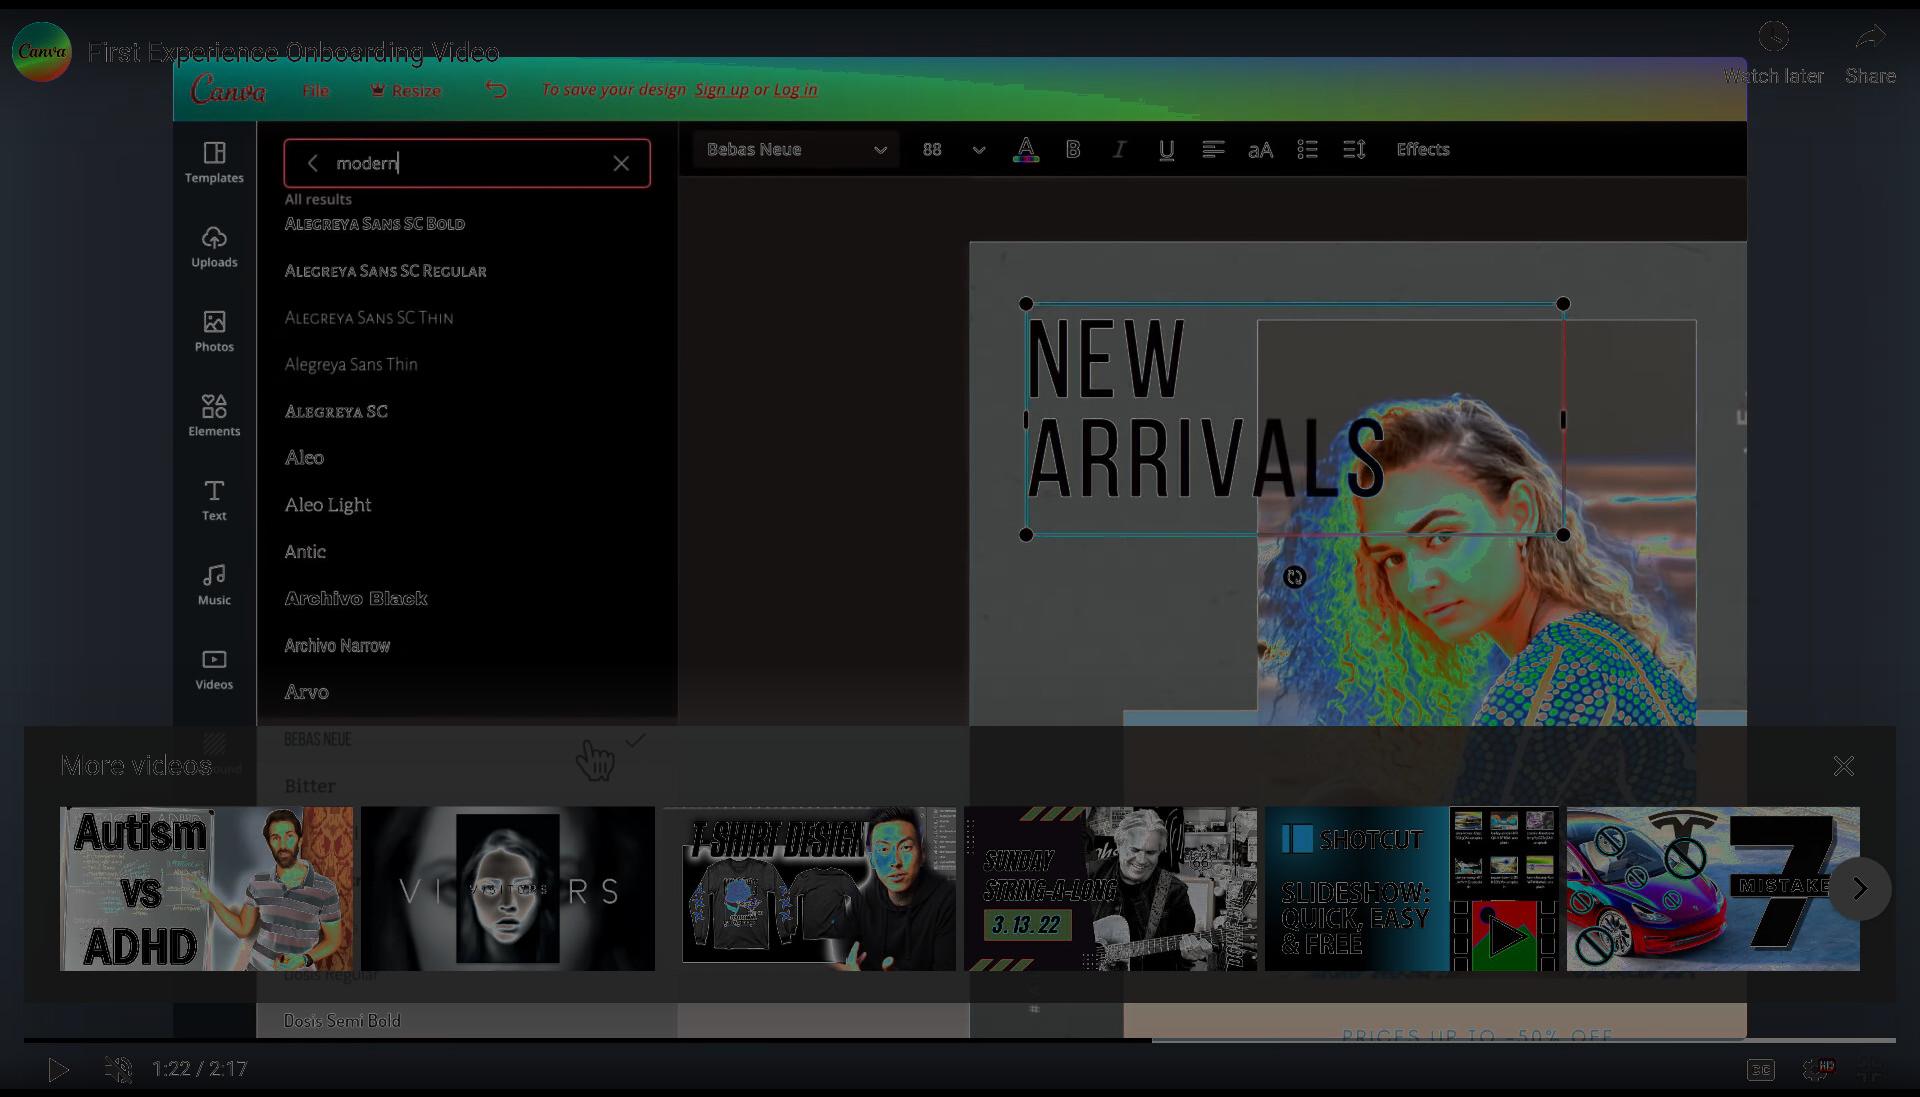Click the video title First Experience Onboarding Video

294,52
